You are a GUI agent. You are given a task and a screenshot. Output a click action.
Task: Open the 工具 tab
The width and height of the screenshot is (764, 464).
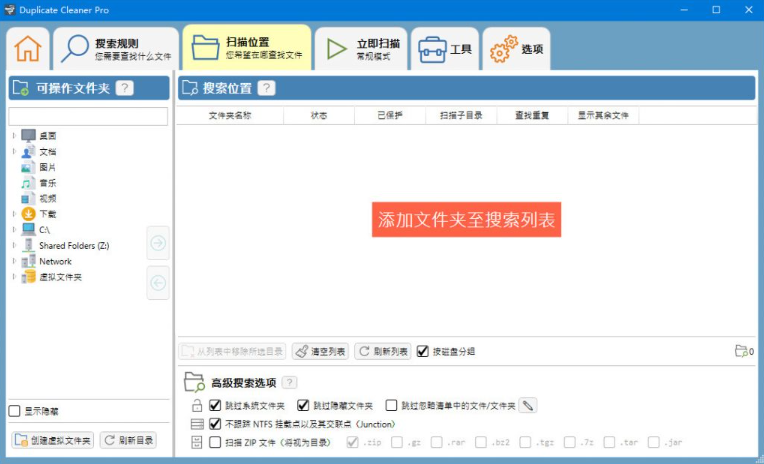coord(445,49)
